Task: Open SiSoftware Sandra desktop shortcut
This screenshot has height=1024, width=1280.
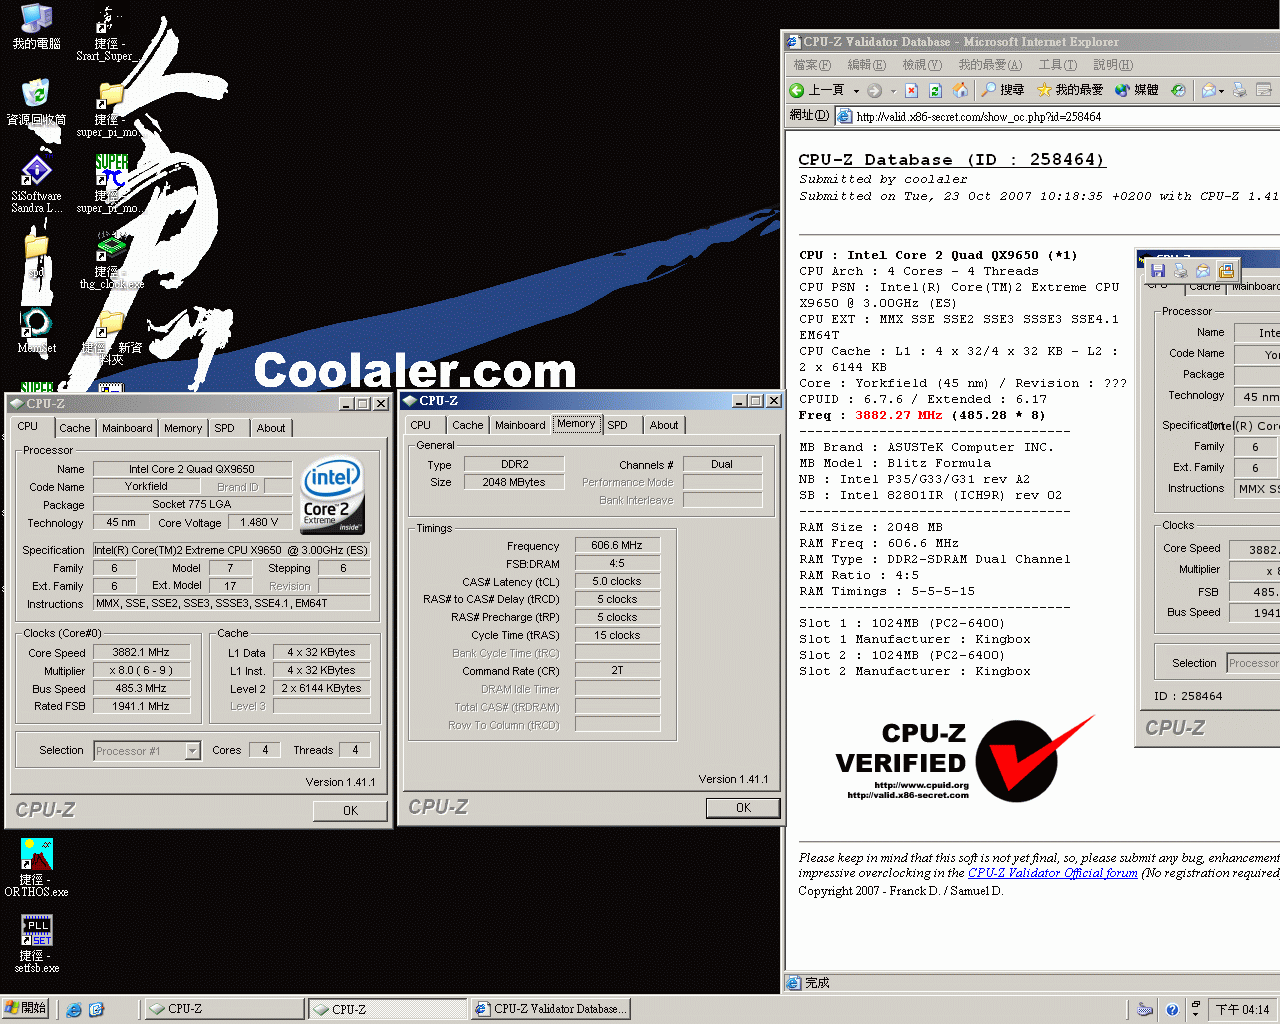Action: 36,185
